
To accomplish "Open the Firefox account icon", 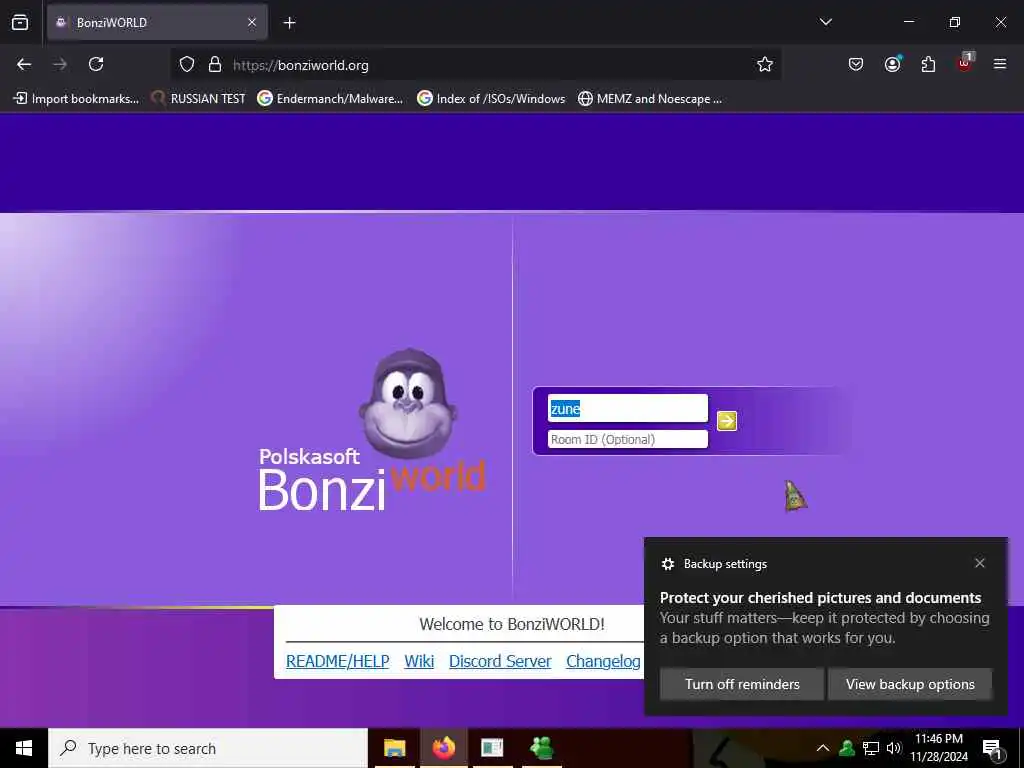I will (892, 64).
